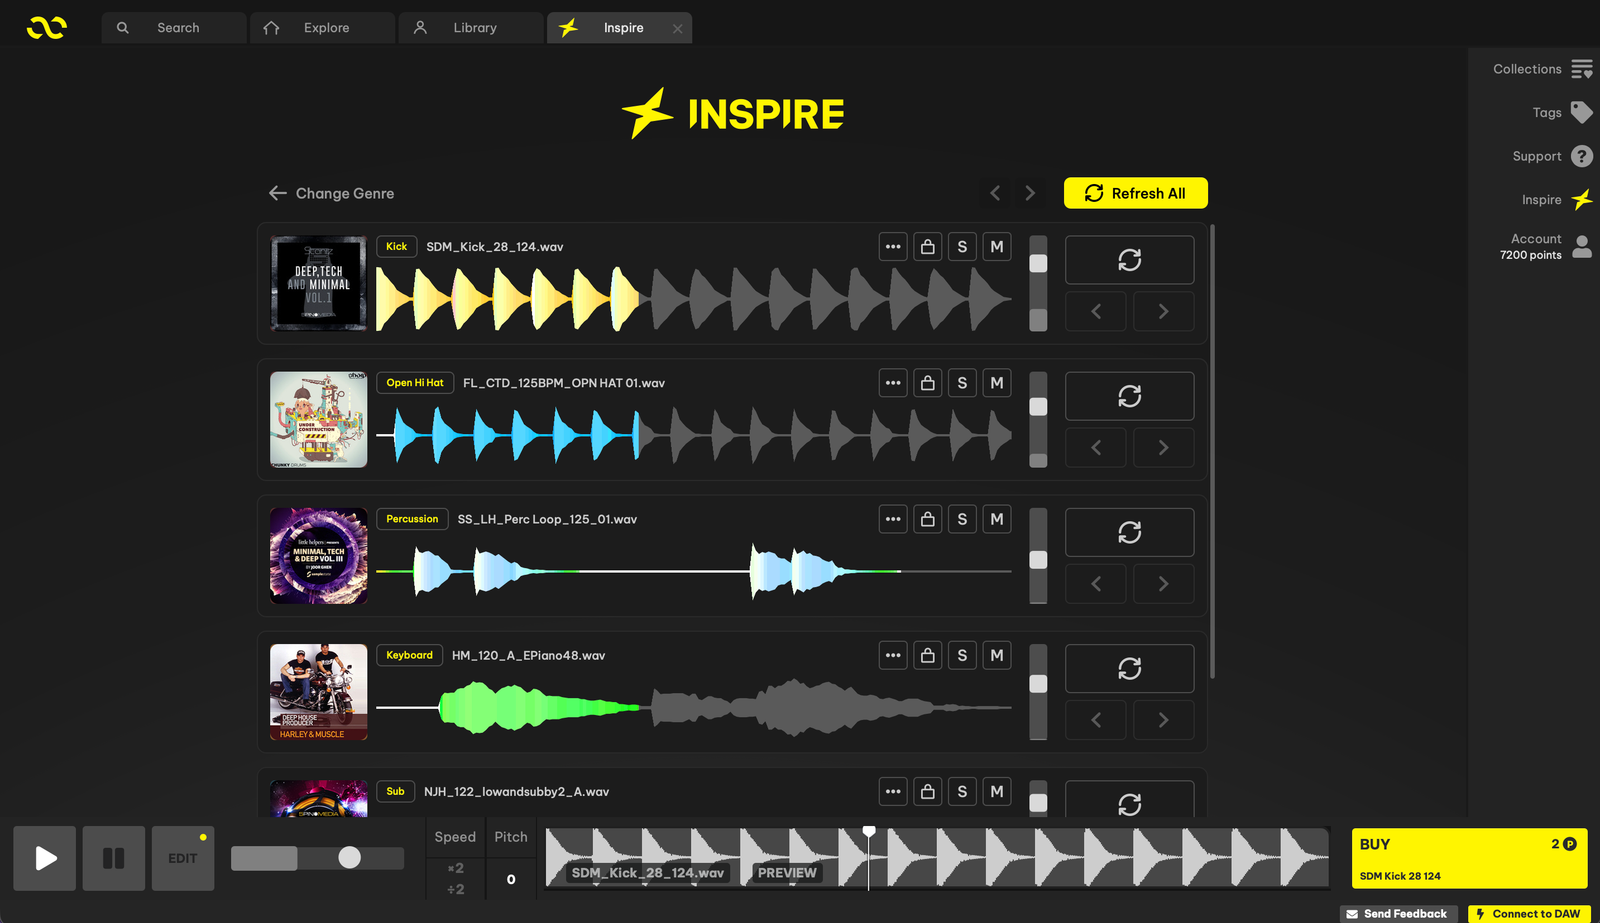The width and height of the screenshot is (1600, 923).
Task: Toggle the EDIT mode button
Action: 183,858
